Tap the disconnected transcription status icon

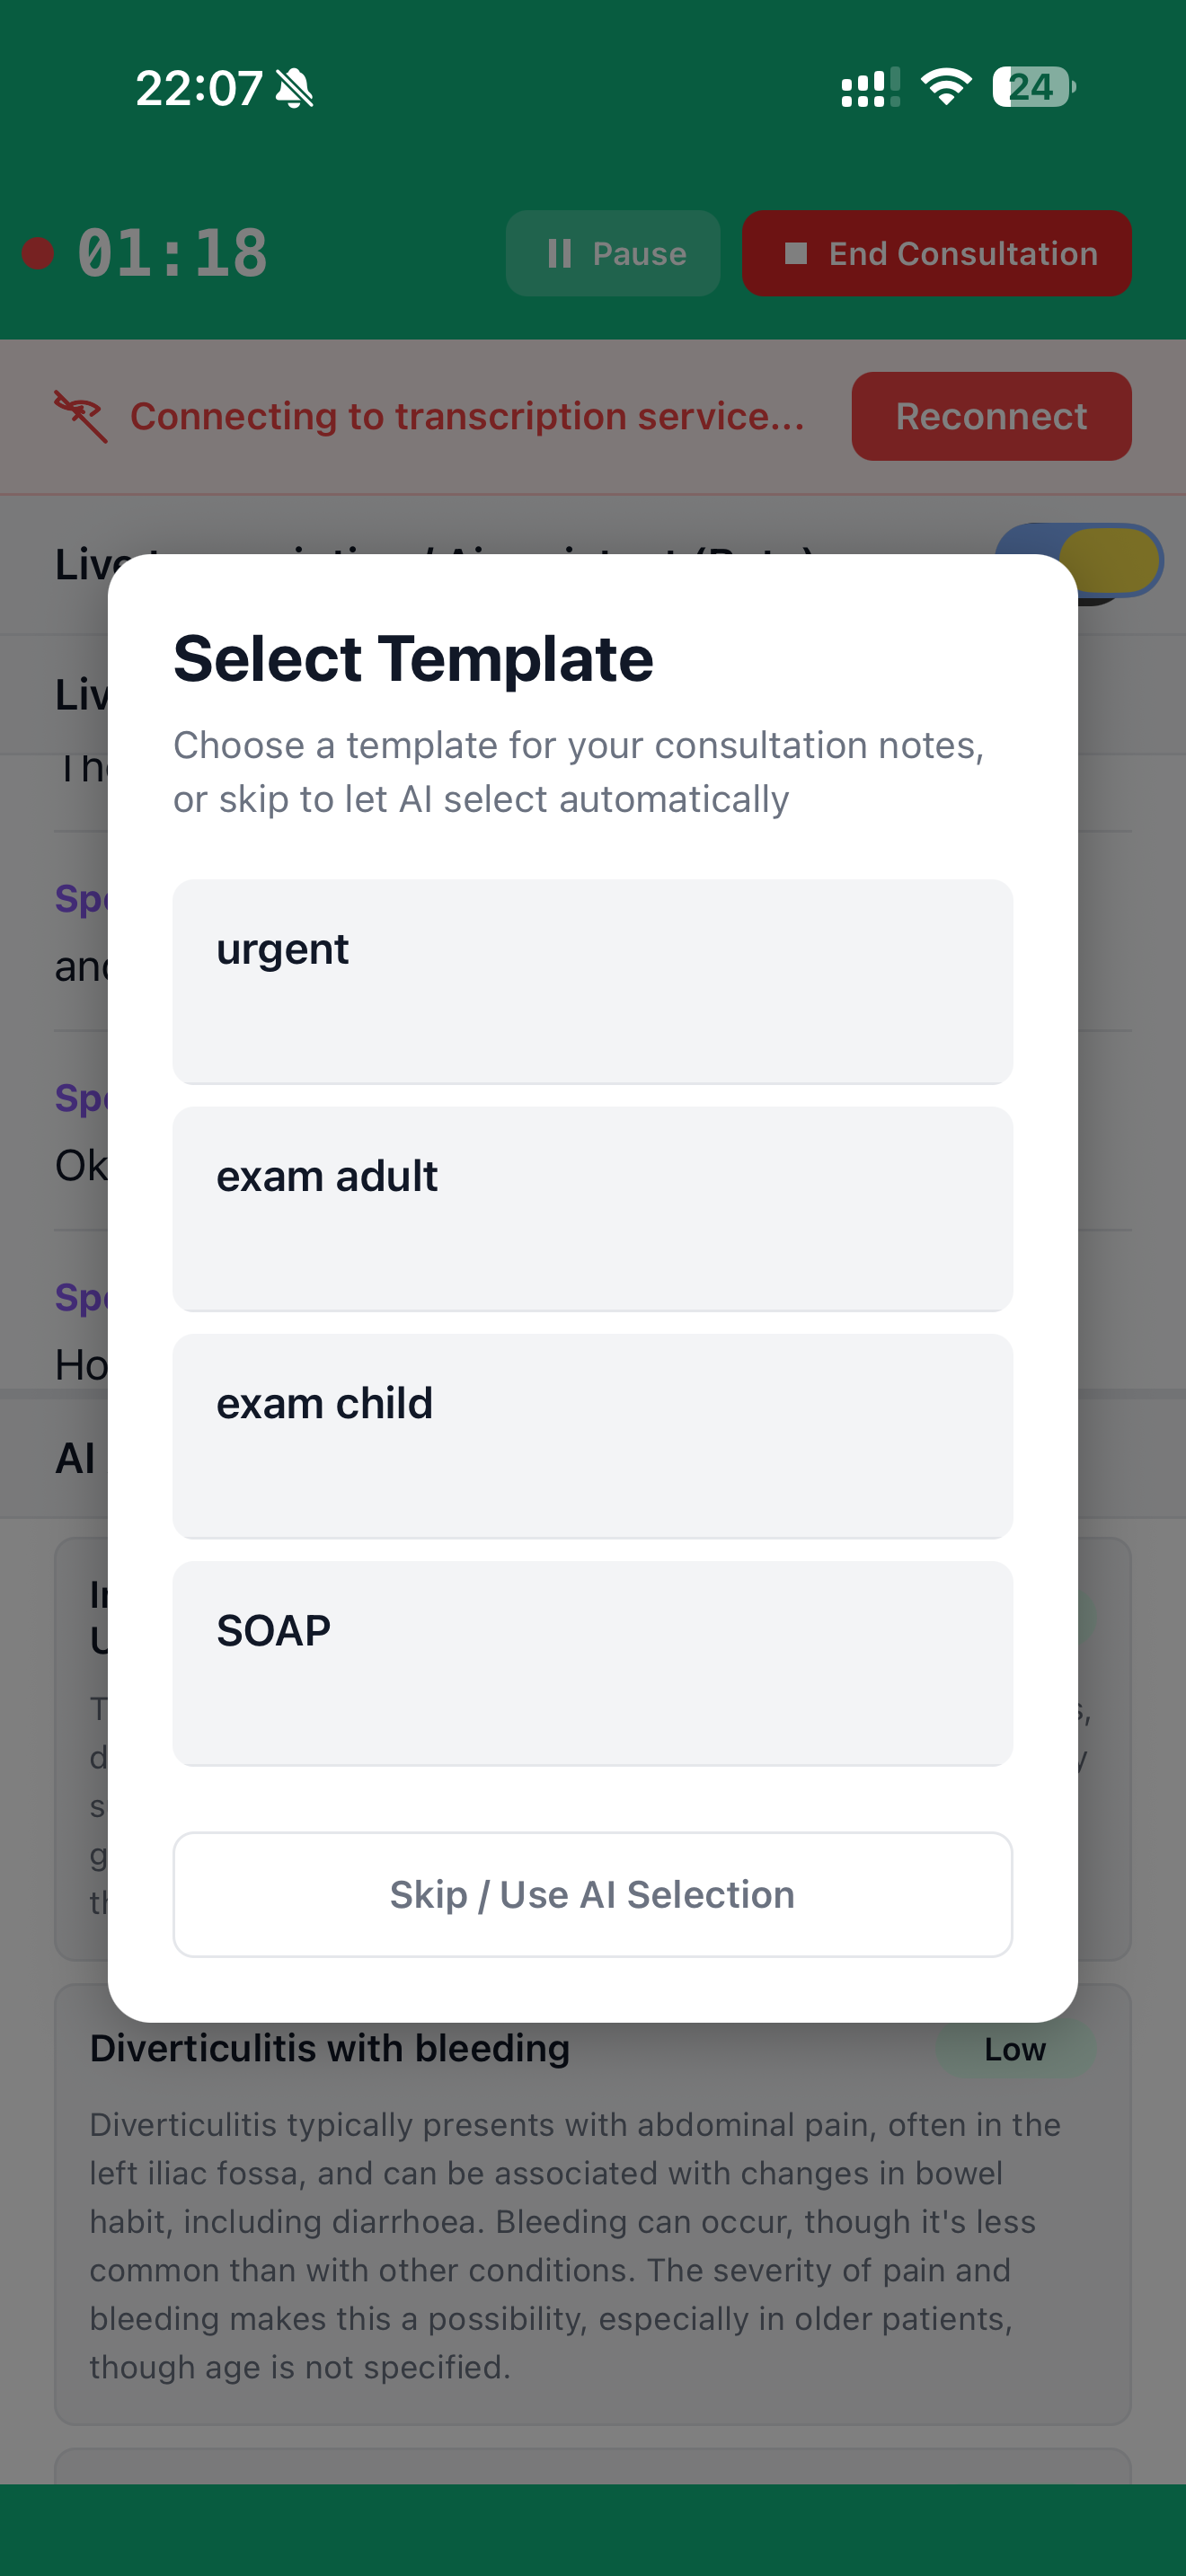pyautogui.click(x=80, y=416)
